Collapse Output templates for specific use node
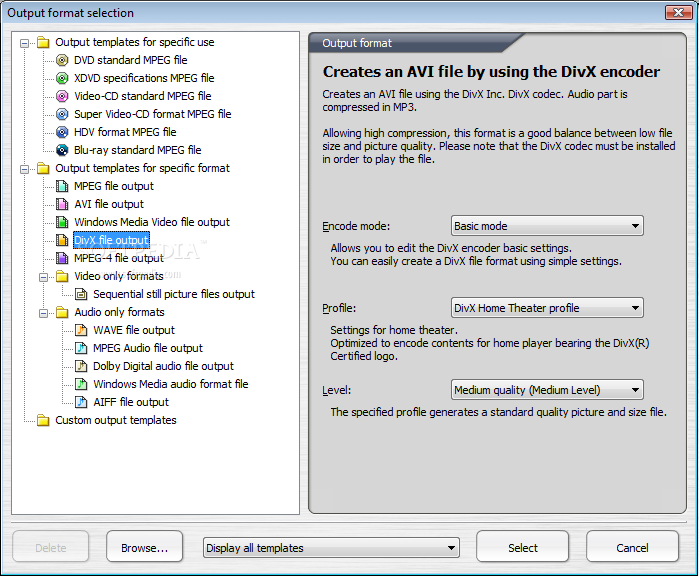 pyautogui.click(x=25, y=43)
